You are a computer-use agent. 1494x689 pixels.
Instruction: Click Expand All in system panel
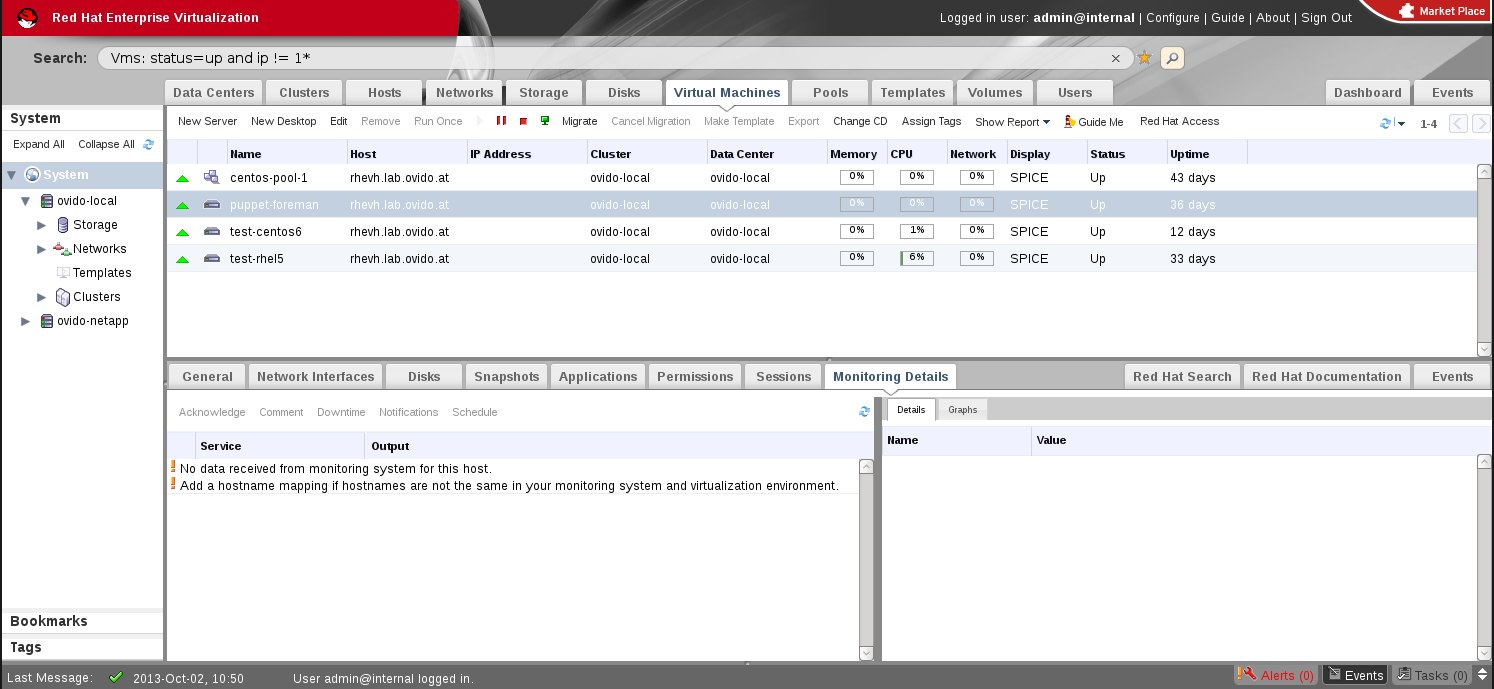(39, 144)
